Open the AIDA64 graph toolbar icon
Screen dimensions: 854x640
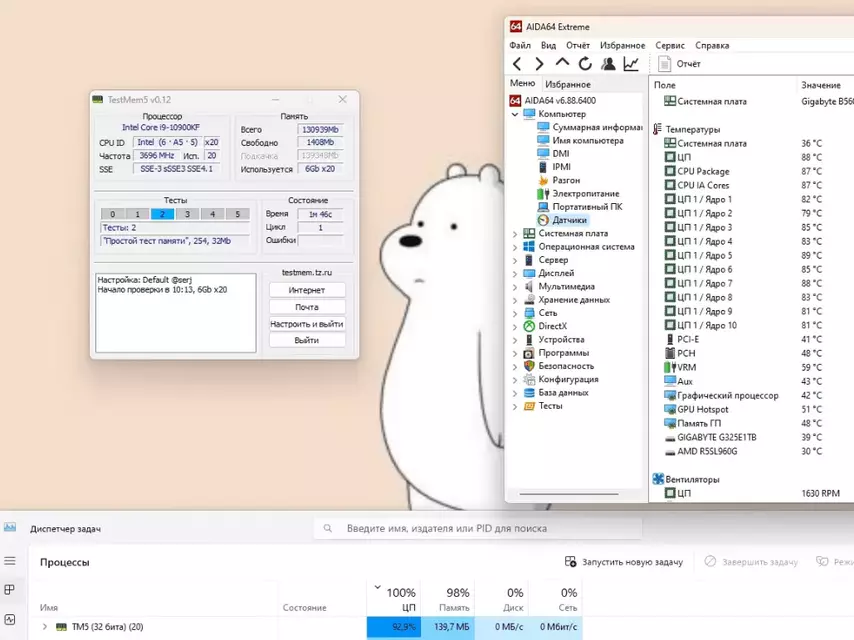[x=631, y=64]
